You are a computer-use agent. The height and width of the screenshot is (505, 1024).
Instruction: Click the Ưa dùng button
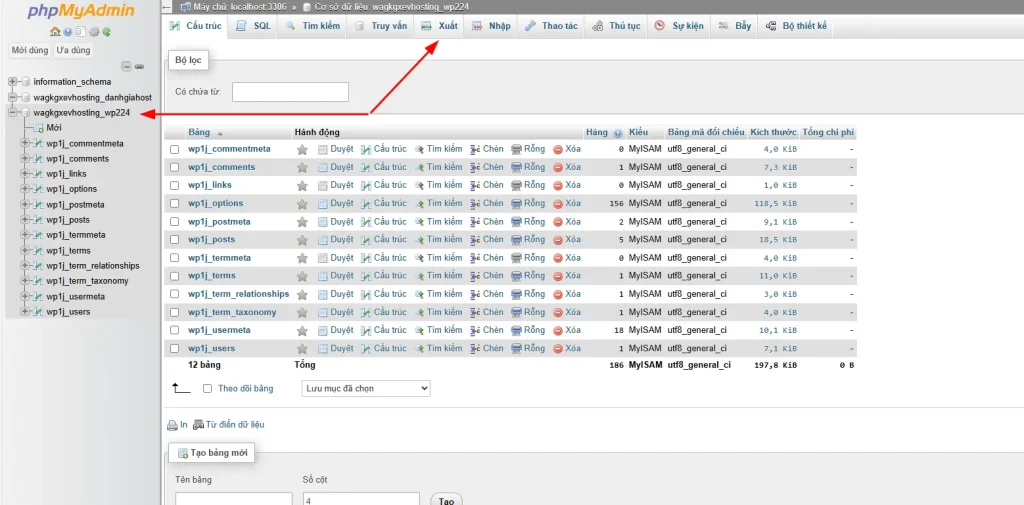tap(73, 50)
